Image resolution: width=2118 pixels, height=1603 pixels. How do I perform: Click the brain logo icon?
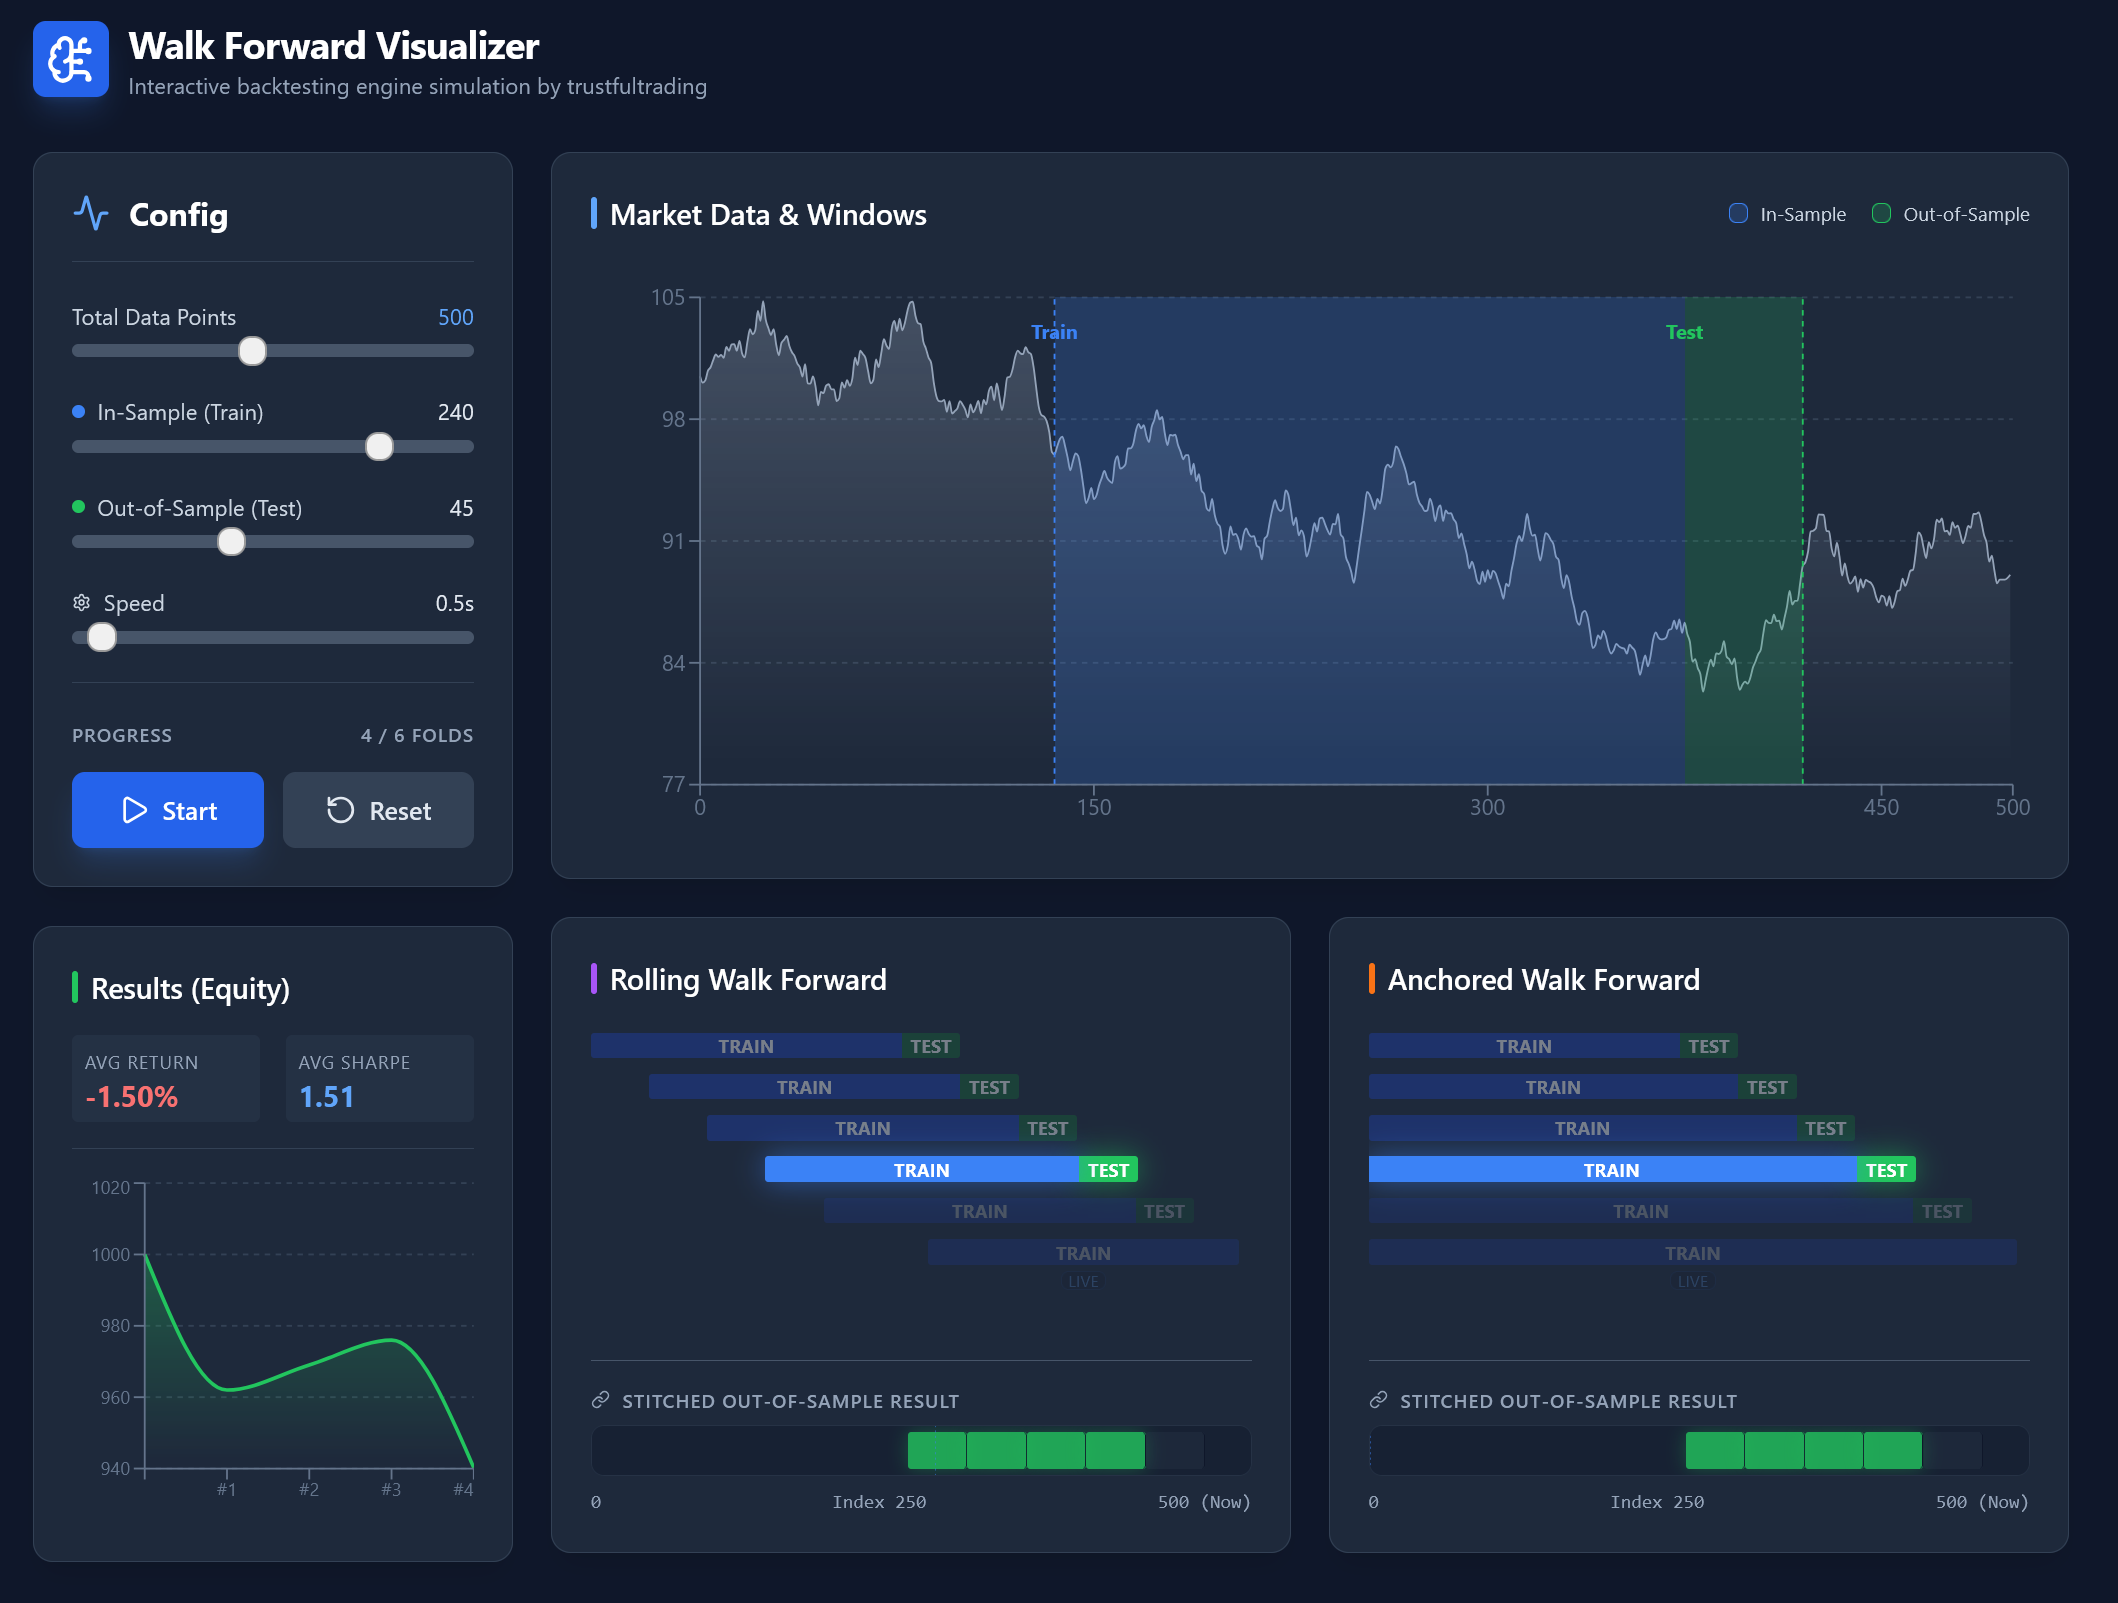click(71, 59)
